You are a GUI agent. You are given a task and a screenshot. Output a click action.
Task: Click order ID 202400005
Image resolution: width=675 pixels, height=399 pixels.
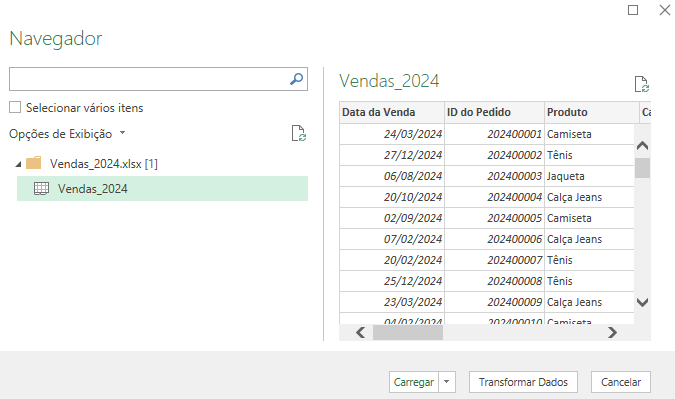494,218
